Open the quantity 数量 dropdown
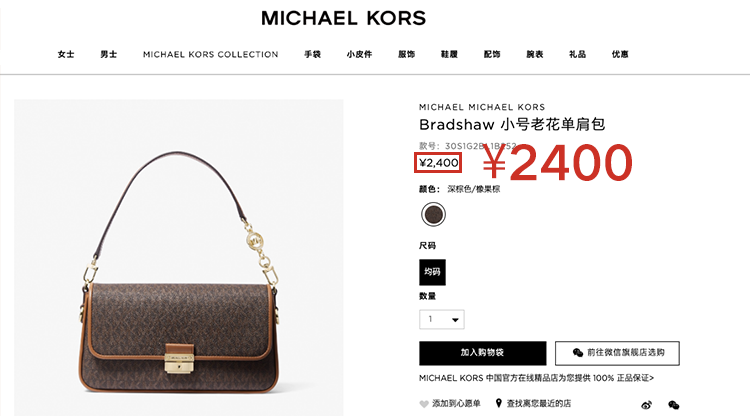This screenshot has height=416, width=750. (x=441, y=319)
